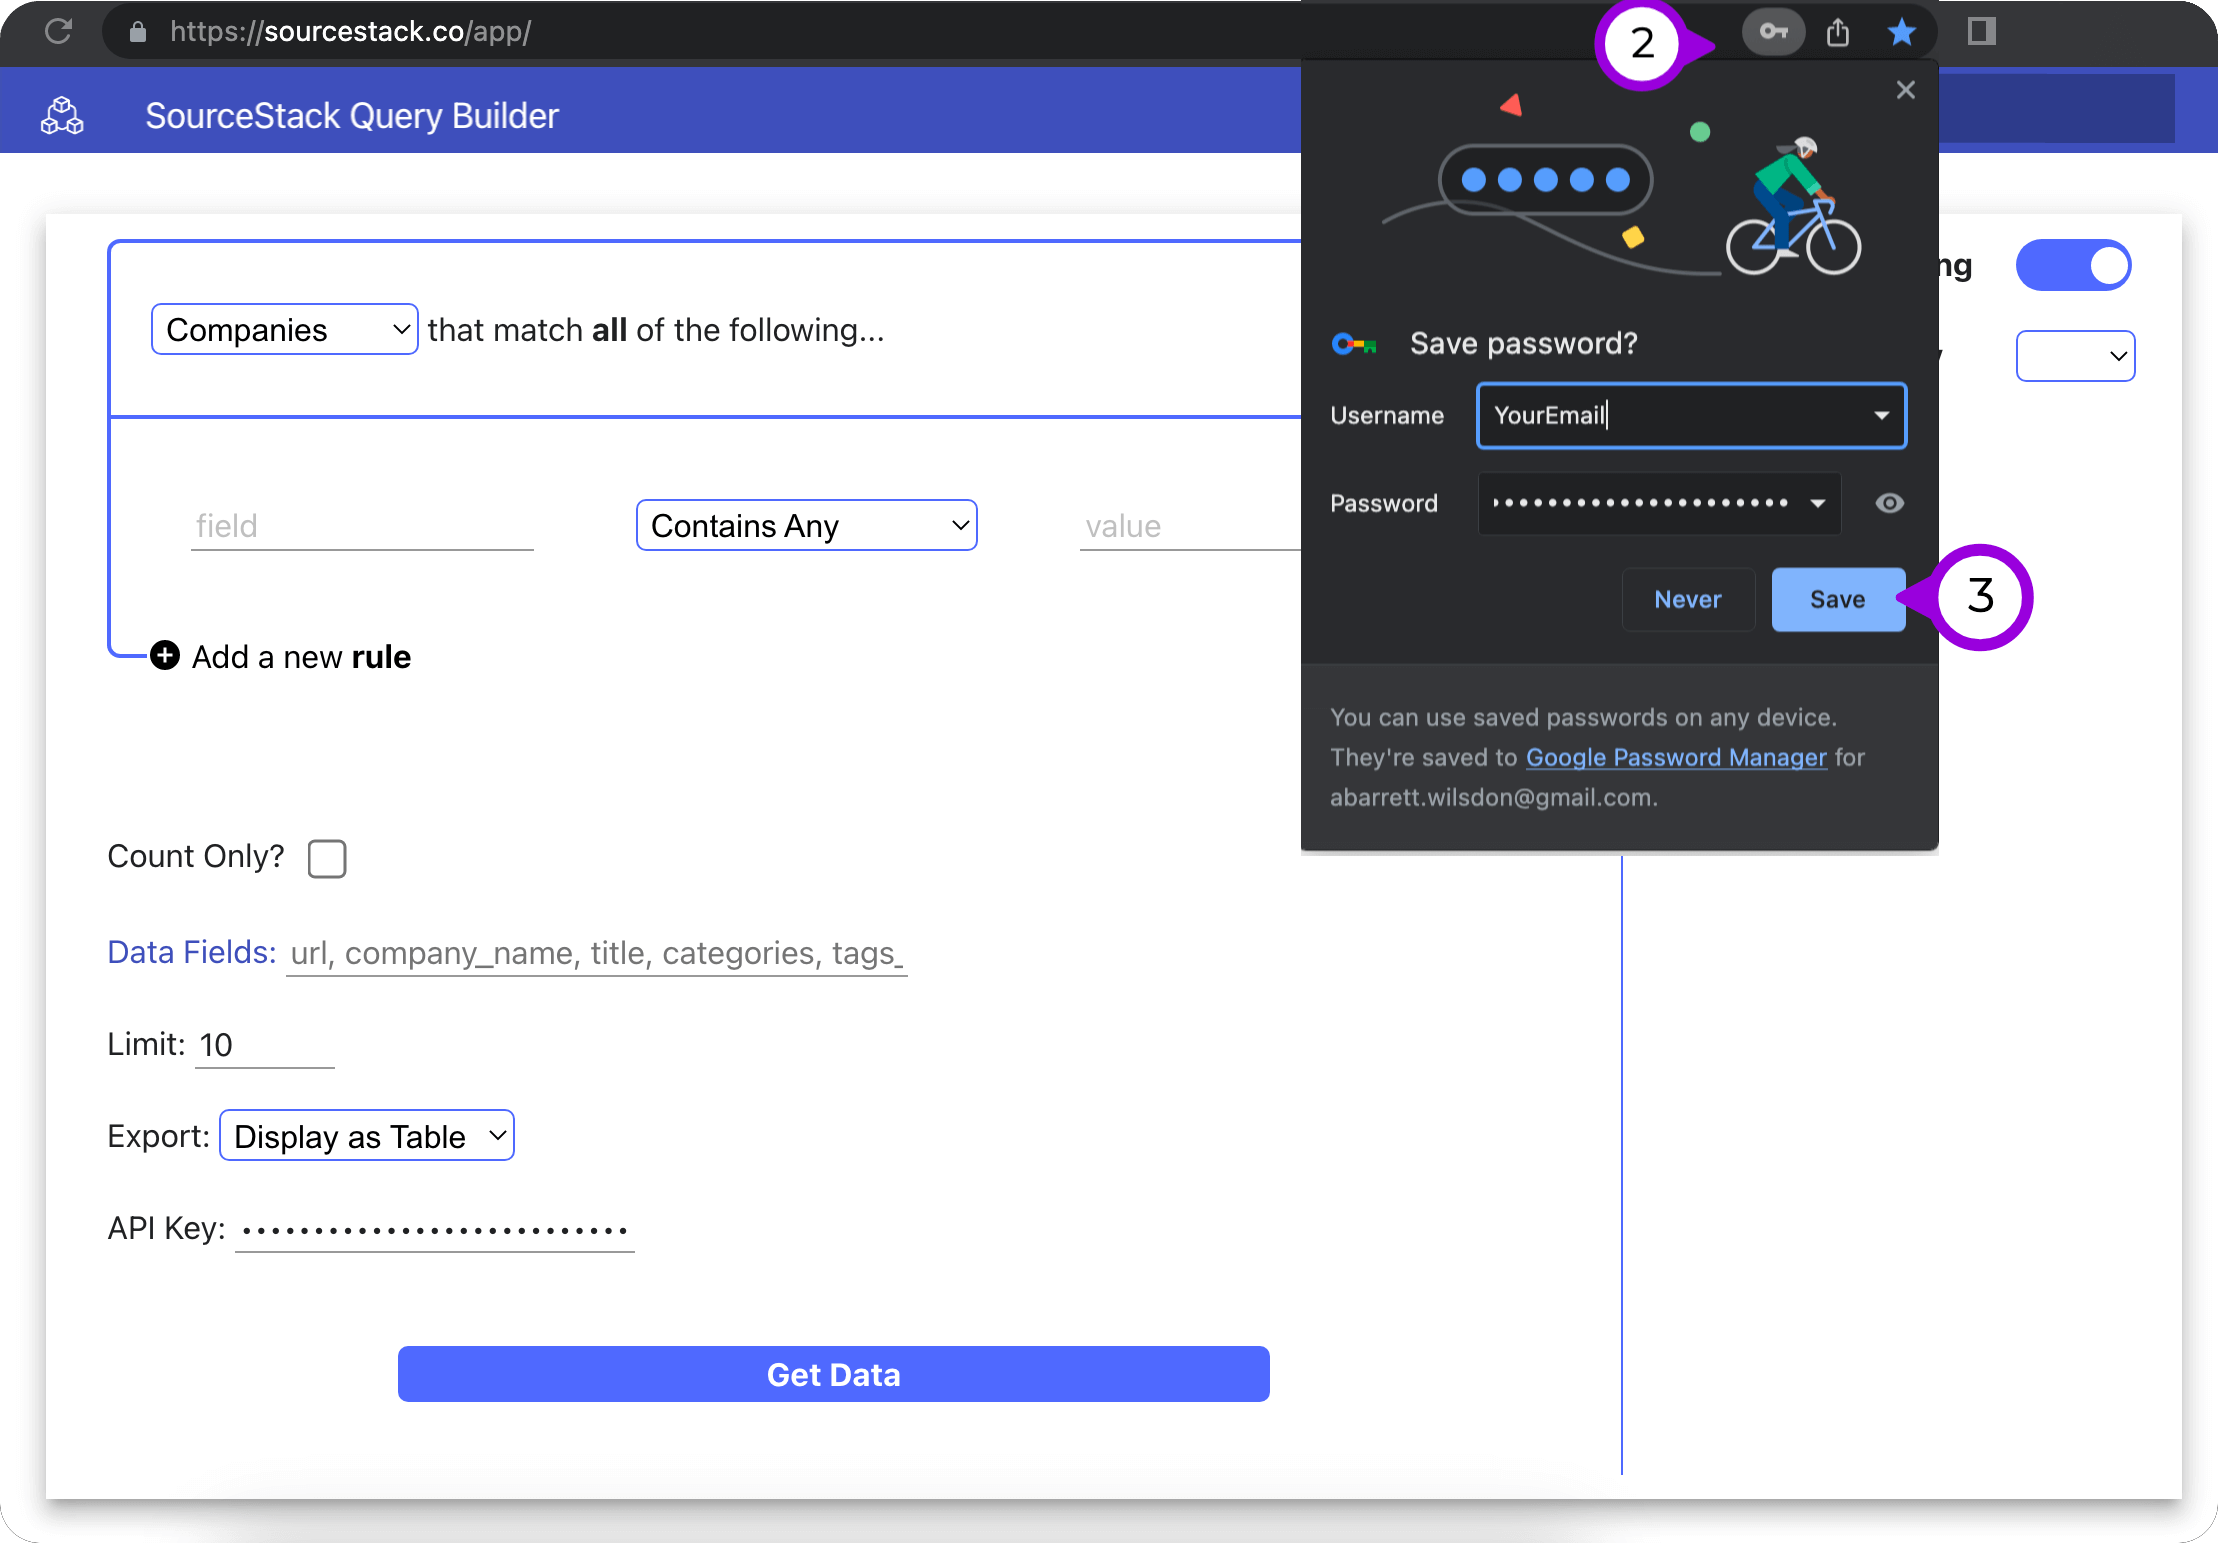This screenshot has height=1543, width=2218.
Task: Click the Save password? heading
Action: pos(1524,343)
